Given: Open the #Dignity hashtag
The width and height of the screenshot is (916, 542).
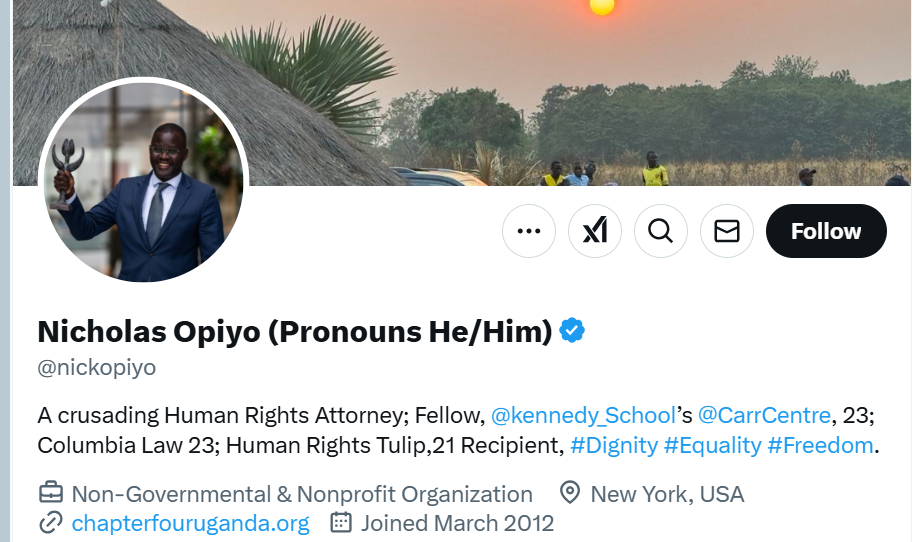Looking at the screenshot, I should pos(613,445).
